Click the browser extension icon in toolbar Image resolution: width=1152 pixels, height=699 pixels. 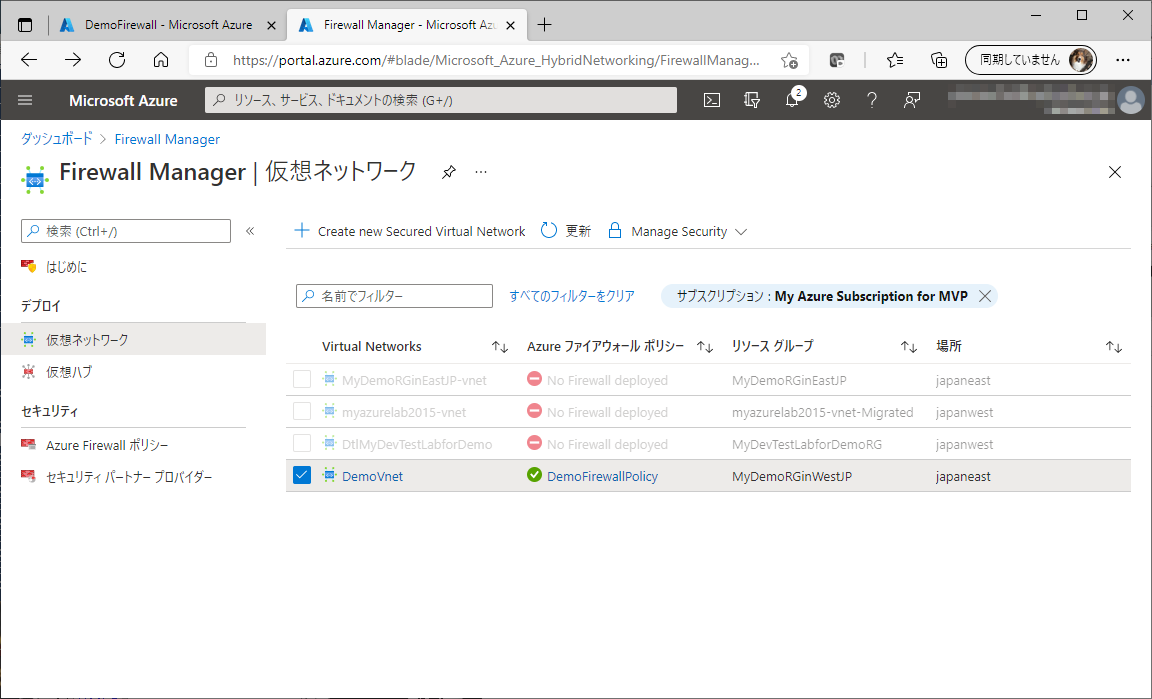836,60
